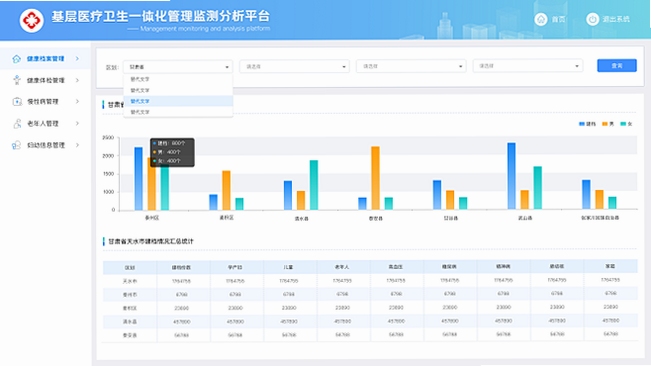
Task: Open the dropdown right of 甘肃省 selector
Action: 294,66
